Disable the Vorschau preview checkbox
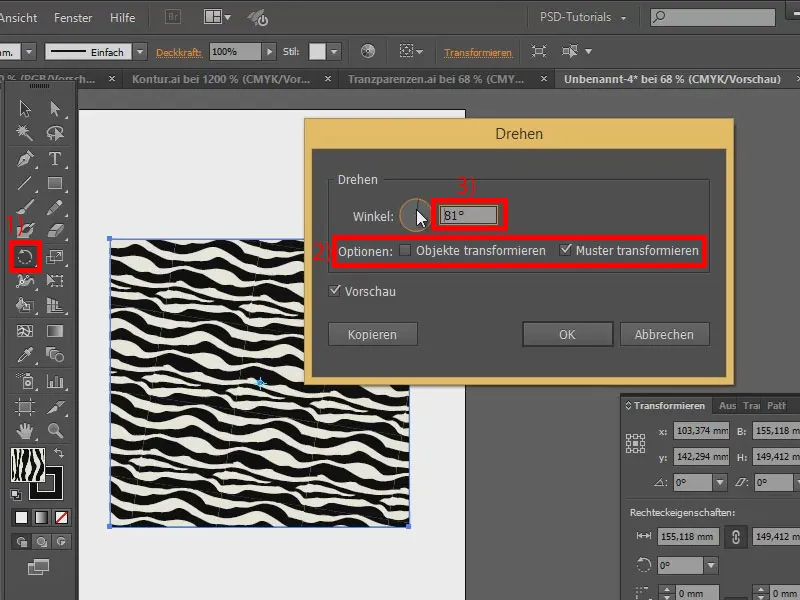This screenshot has height=600, width=800. [x=335, y=291]
